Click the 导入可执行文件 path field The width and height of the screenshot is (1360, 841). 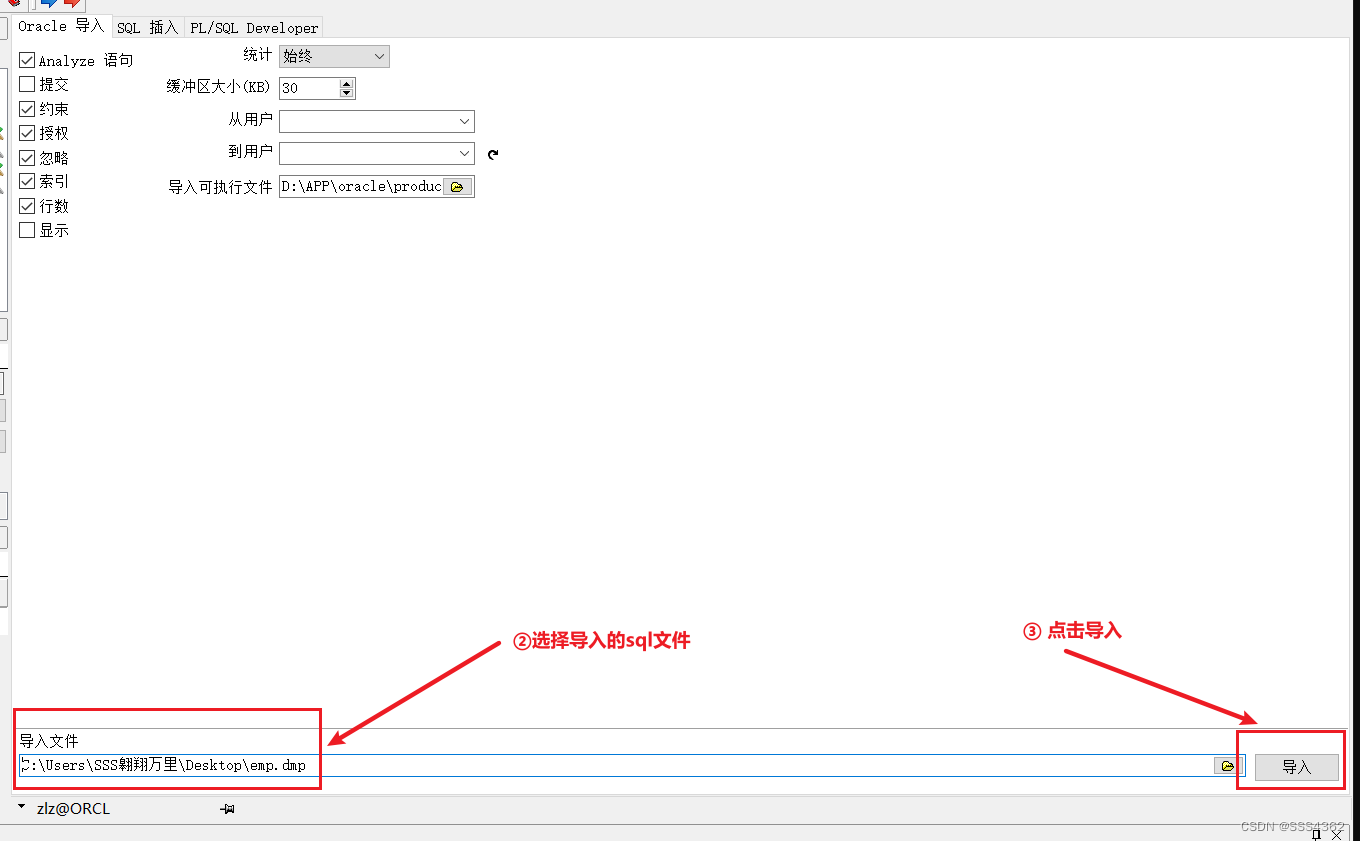tap(361, 187)
